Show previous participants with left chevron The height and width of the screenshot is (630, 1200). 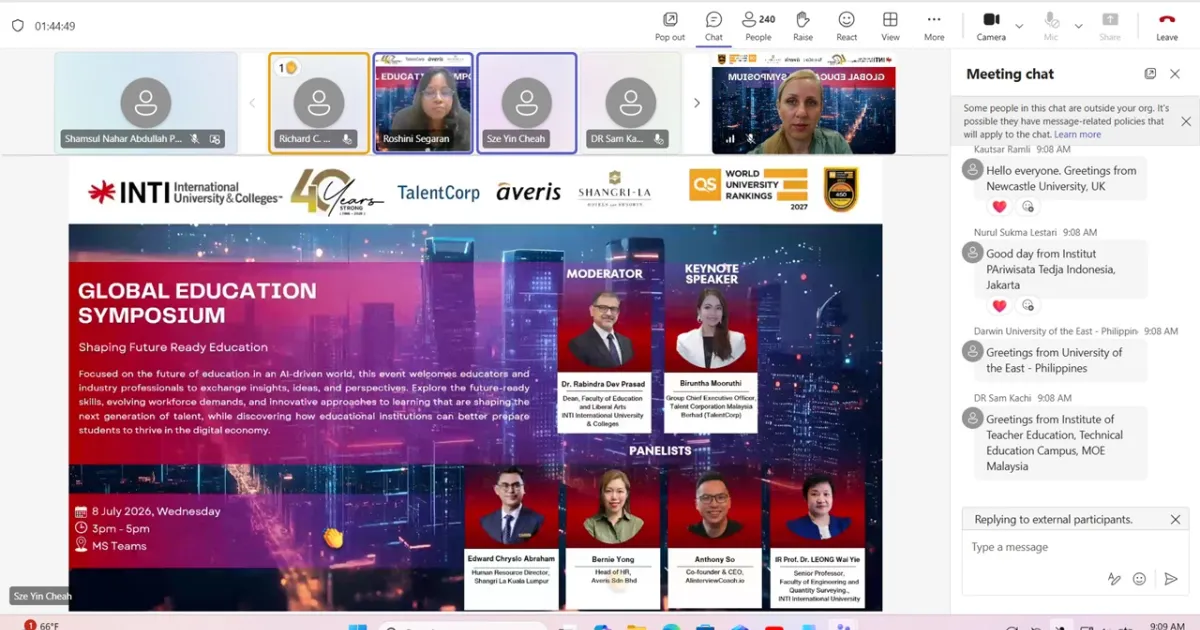pos(252,103)
